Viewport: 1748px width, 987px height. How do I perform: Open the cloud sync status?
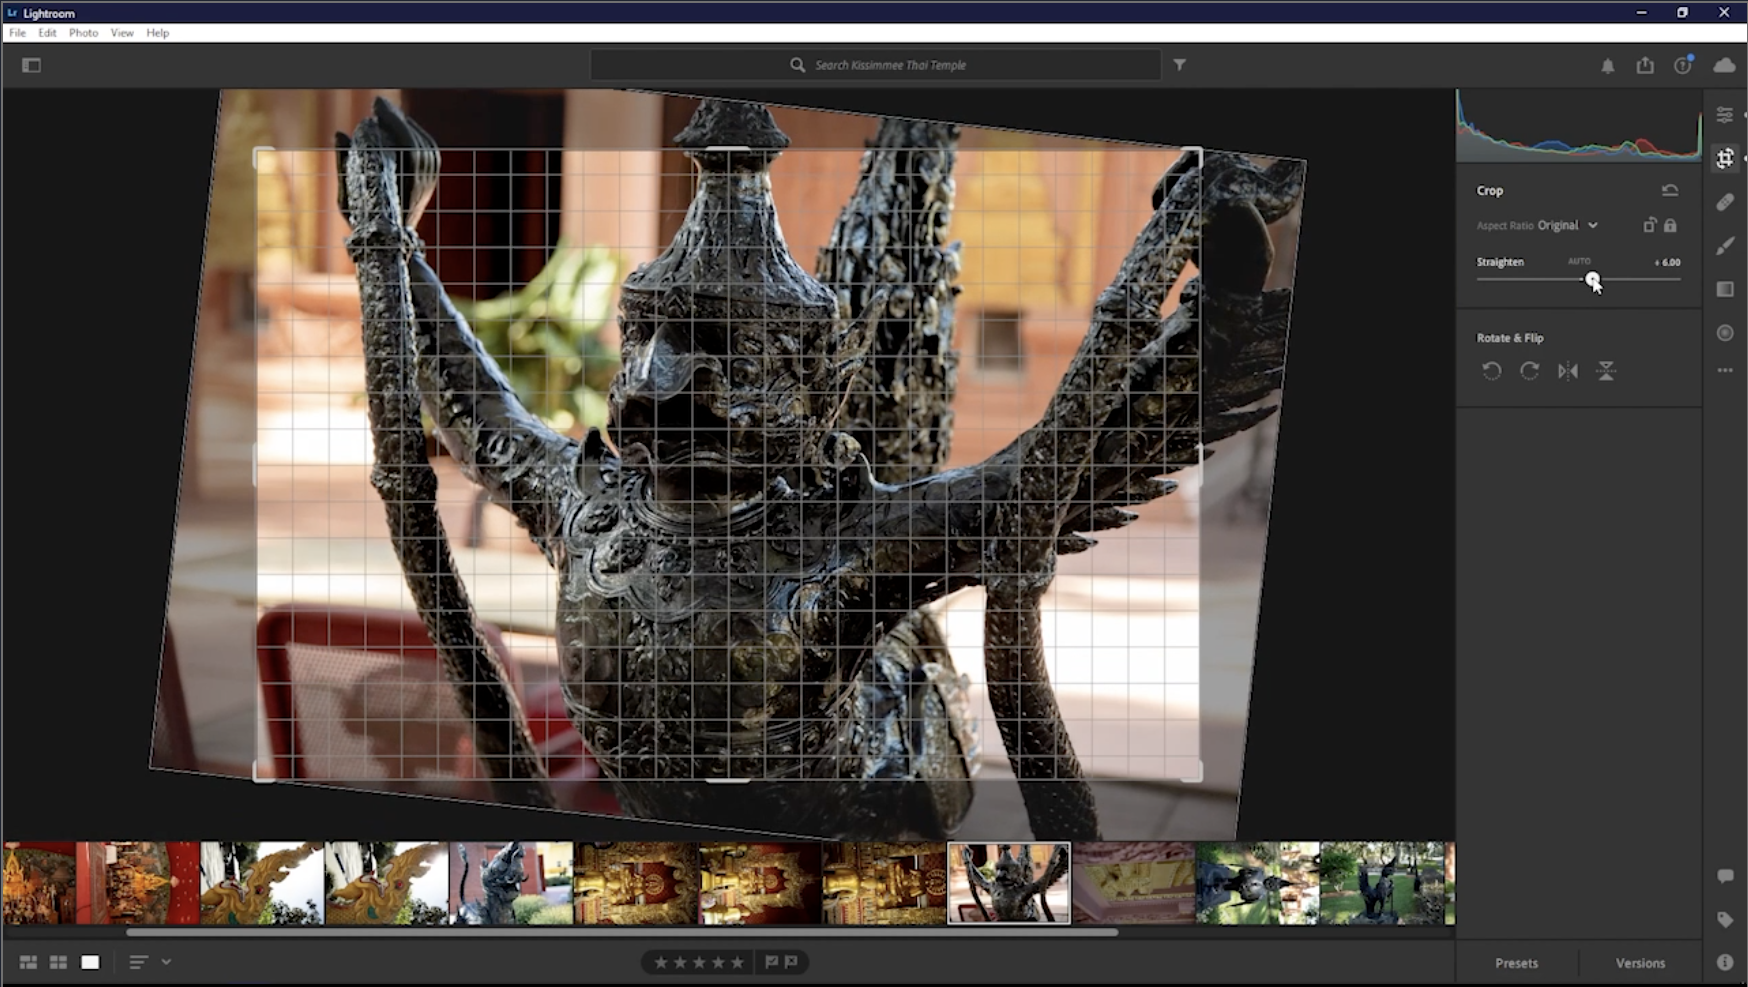pyautogui.click(x=1724, y=65)
